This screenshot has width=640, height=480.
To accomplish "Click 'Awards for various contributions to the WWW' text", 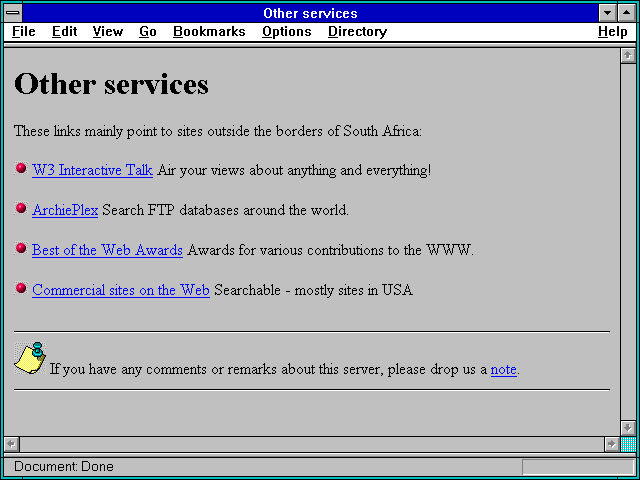I will [x=331, y=250].
